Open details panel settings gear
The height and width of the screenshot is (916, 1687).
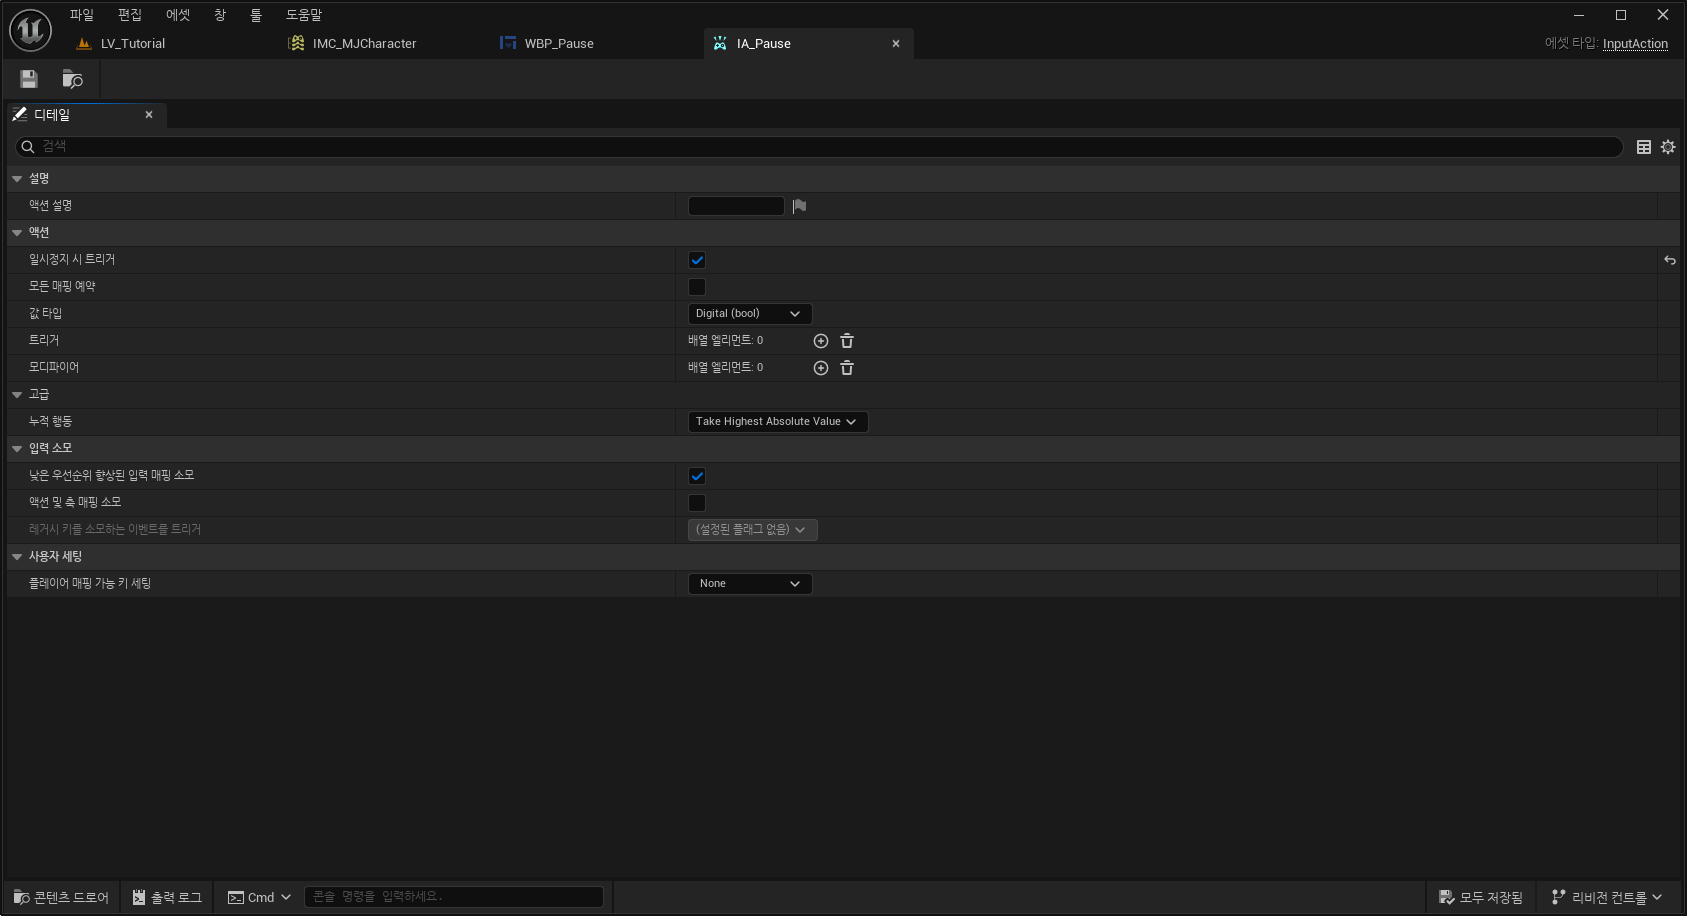1668,147
